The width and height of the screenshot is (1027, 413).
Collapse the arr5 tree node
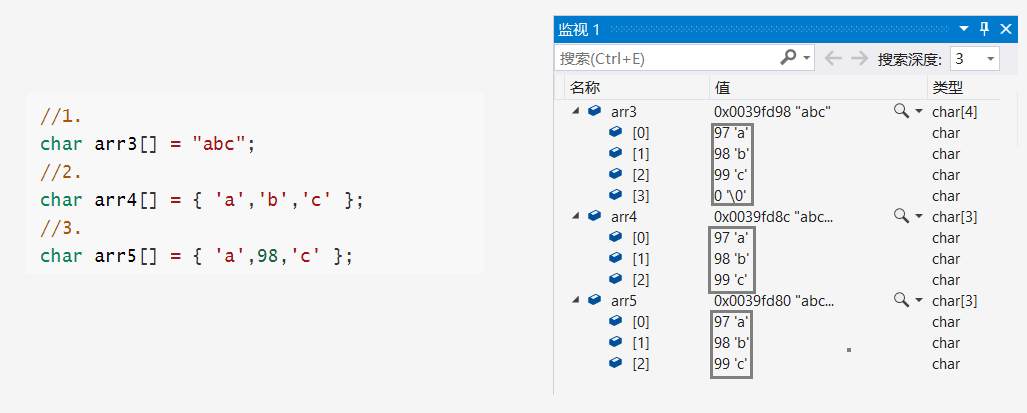click(x=575, y=300)
